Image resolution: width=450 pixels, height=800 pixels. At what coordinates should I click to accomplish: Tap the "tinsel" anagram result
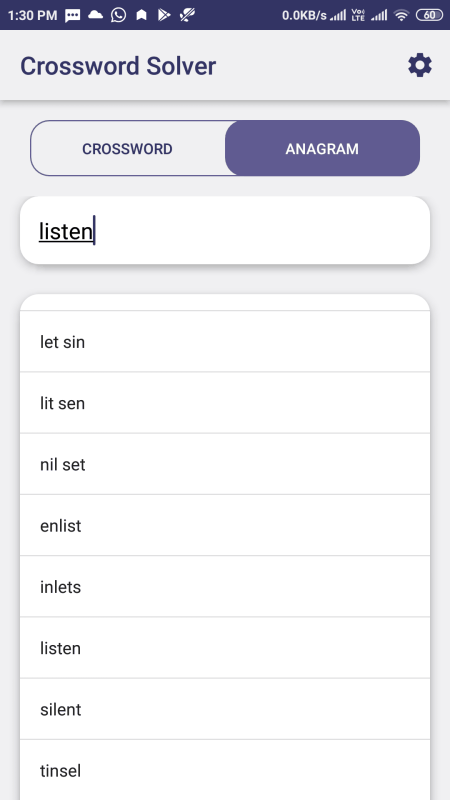coord(225,770)
